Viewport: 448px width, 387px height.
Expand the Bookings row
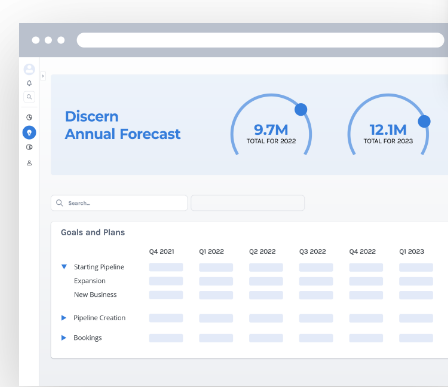(64, 338)
